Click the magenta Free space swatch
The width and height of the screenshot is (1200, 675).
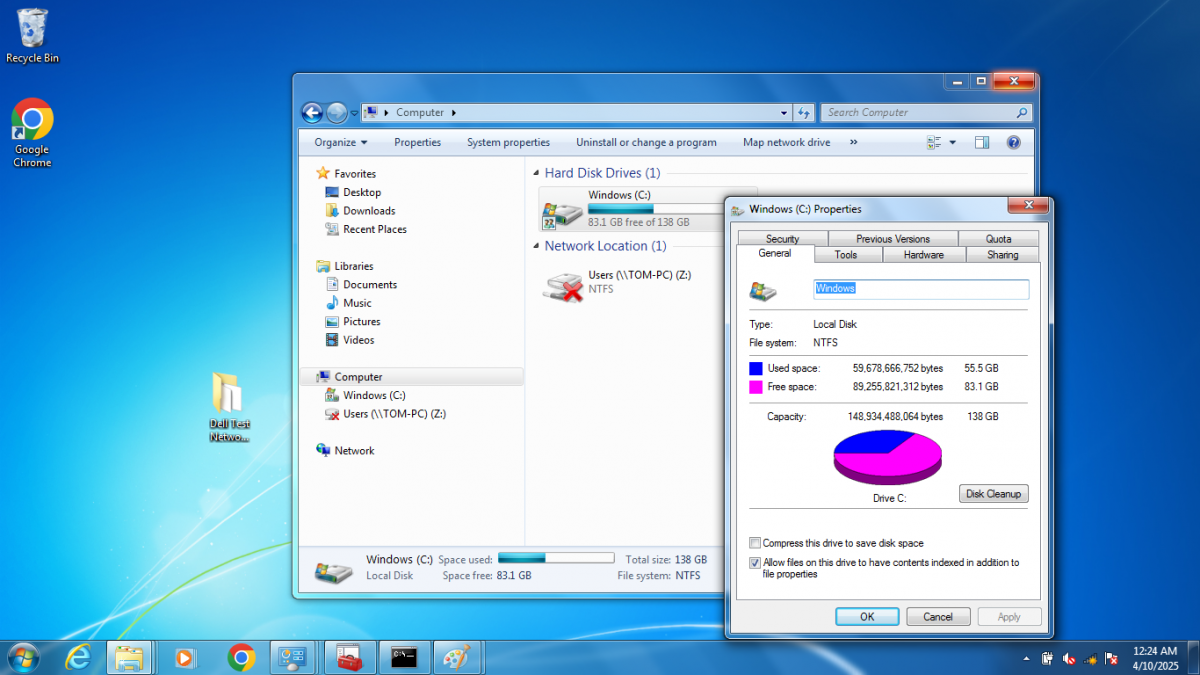pyautogui.click(x=756, y=386)
